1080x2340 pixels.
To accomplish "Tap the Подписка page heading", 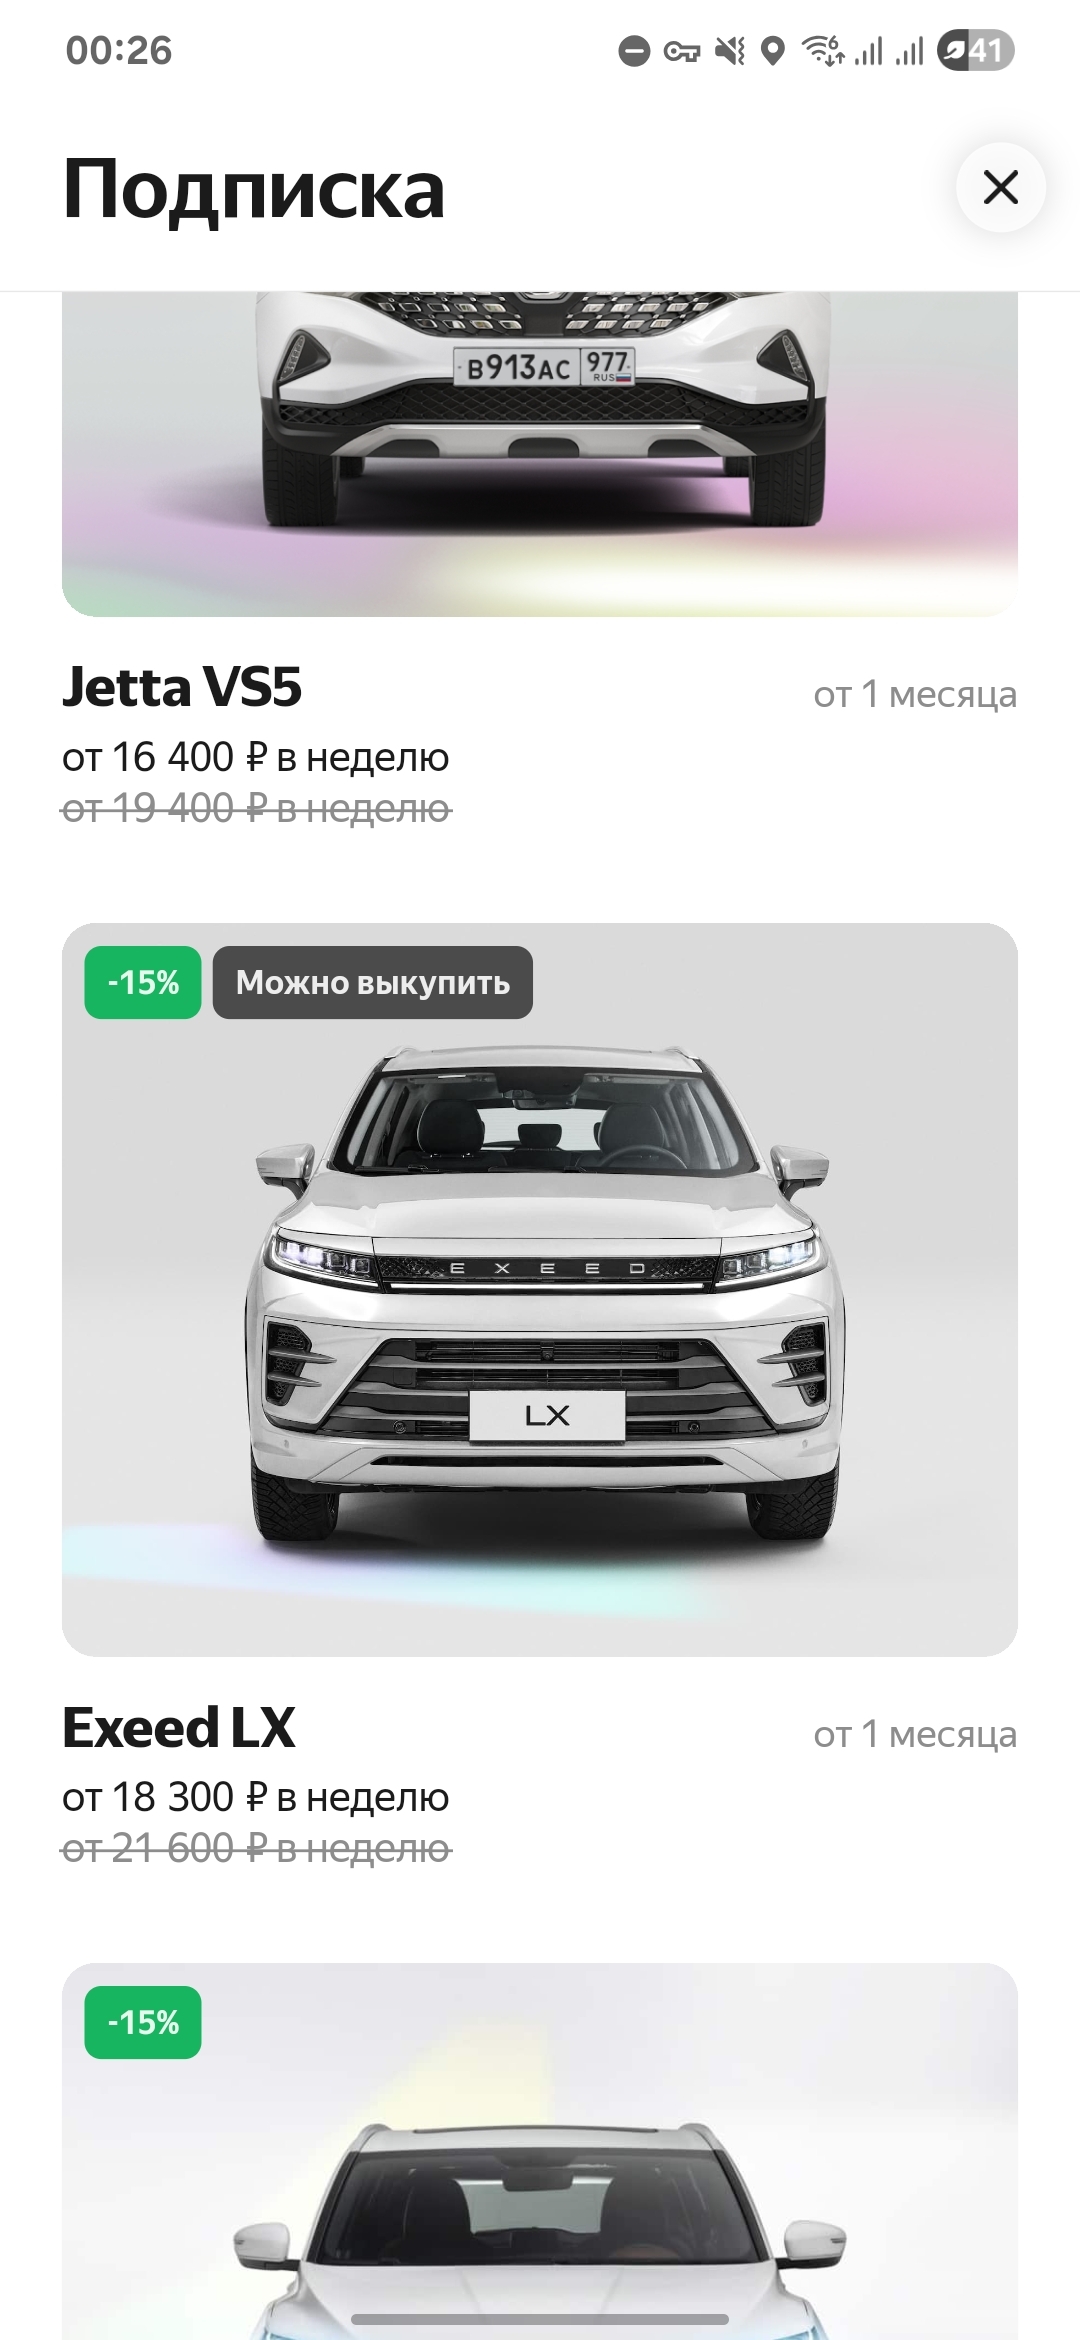I will [x=254, y=189].
